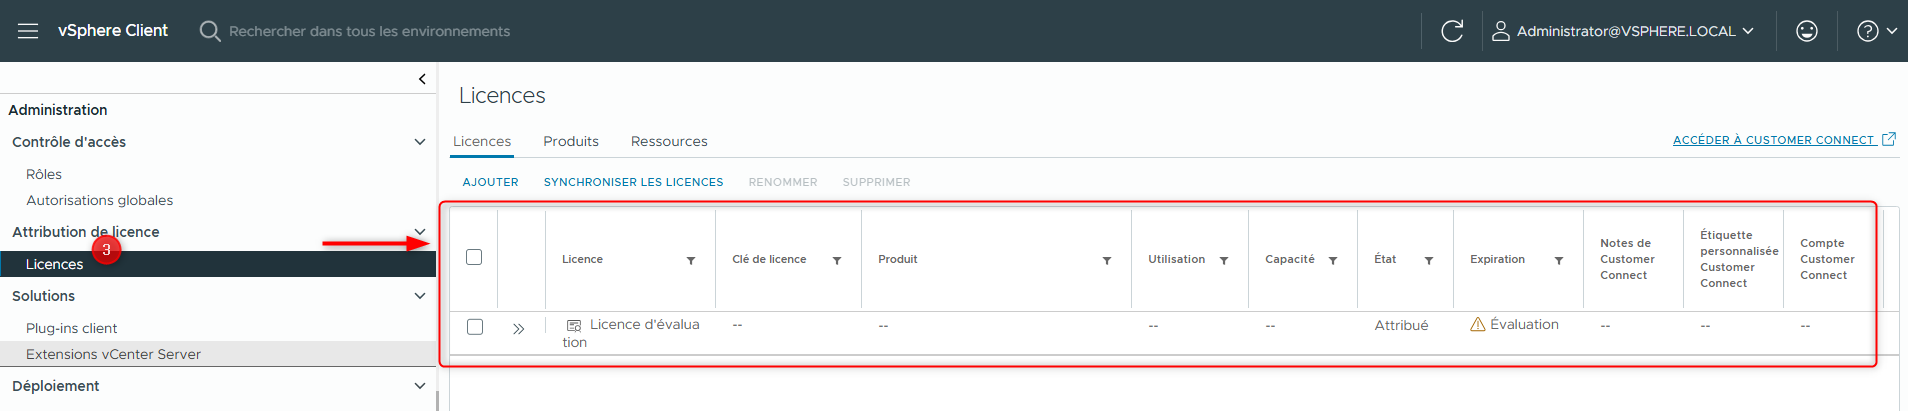Image resolution: width=1908 pixels, height=411 pixels.
Task: Expand the Déploiement section
Action: coord(419,386)
